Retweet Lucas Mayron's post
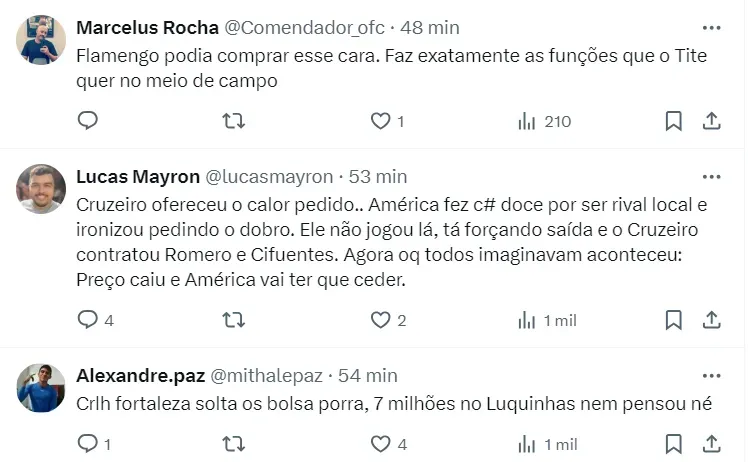The height and width of the screenshot is (462, 748). [233, 320]
